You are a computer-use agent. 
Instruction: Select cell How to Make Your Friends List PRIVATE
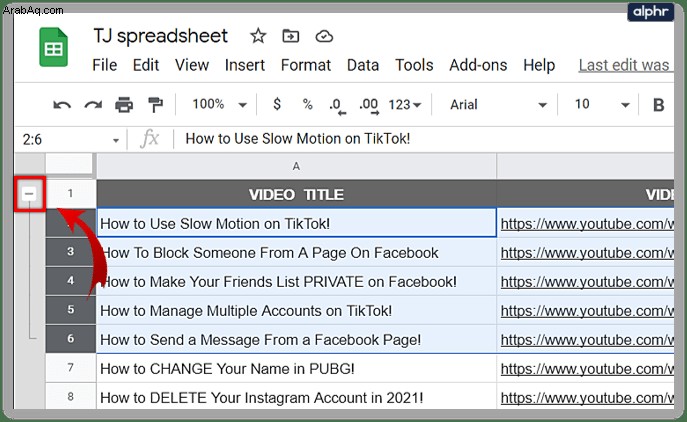click(296, 281)
